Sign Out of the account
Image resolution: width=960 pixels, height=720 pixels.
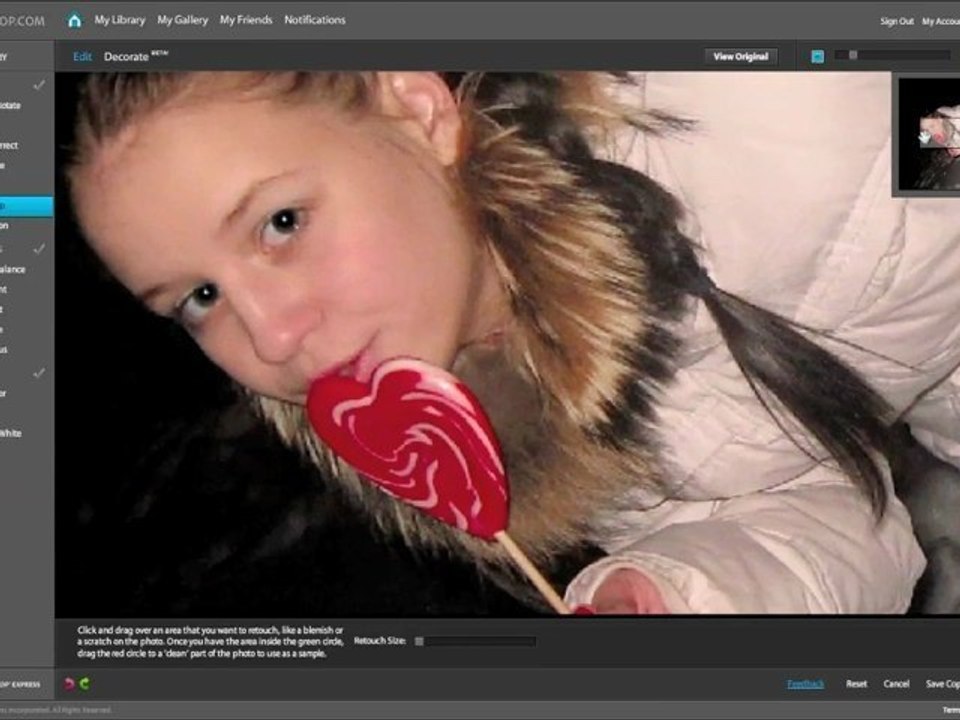897,21
